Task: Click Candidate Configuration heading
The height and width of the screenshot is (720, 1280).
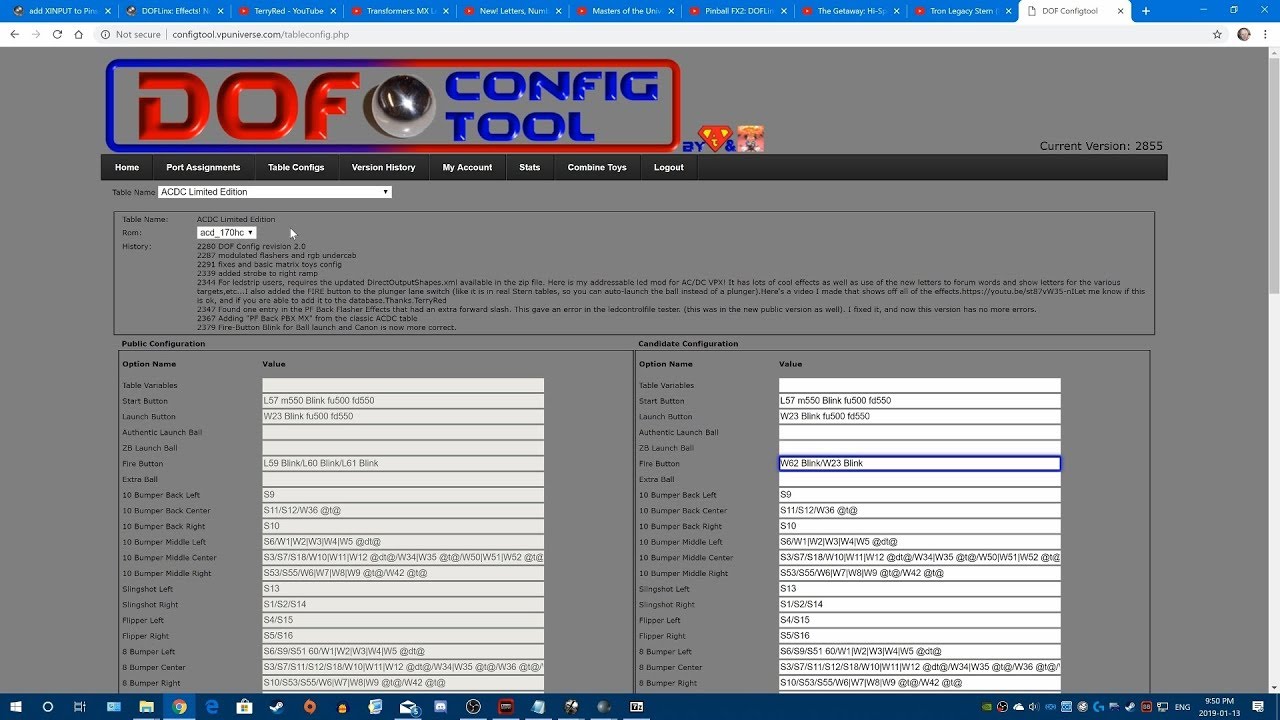Action: pos(688,344)
